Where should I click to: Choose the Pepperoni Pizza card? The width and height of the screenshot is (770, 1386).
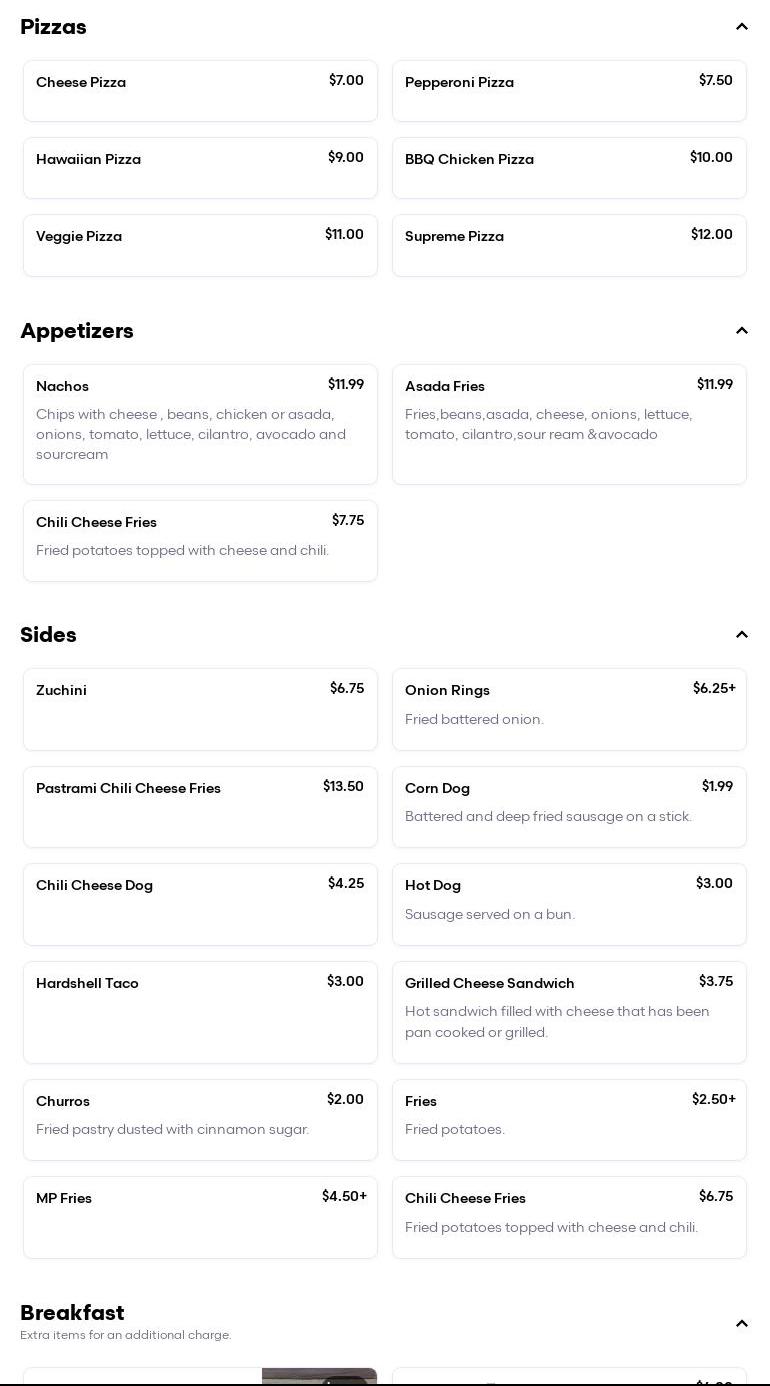[x=569, y=91]
